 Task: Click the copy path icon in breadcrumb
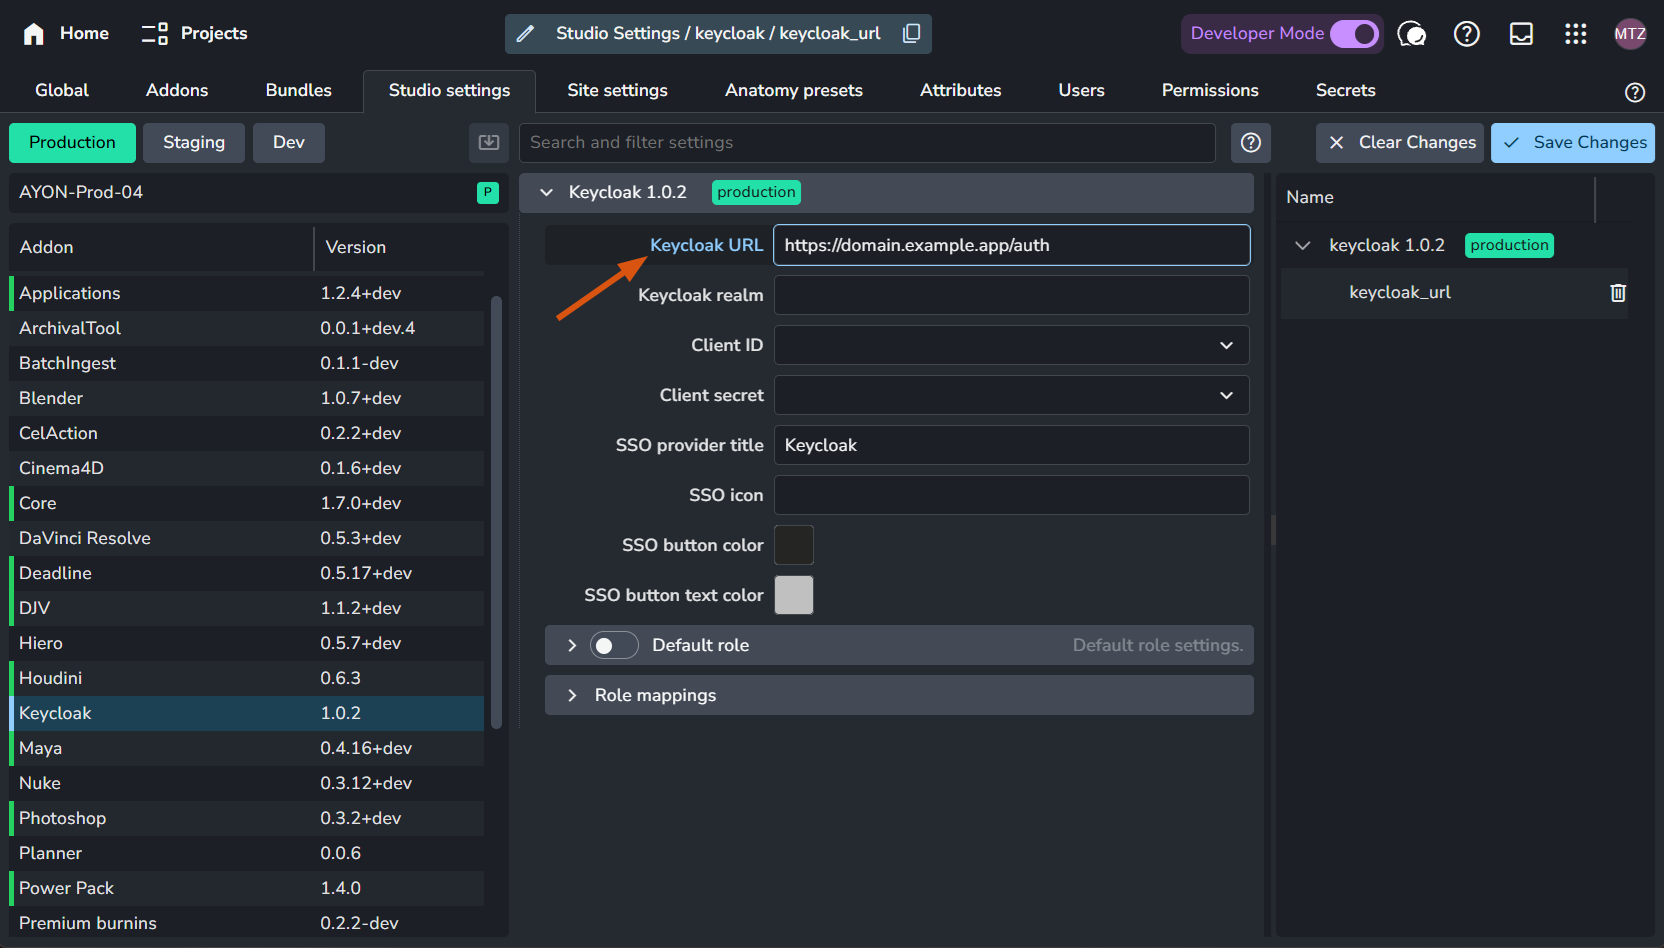point(911,33)
